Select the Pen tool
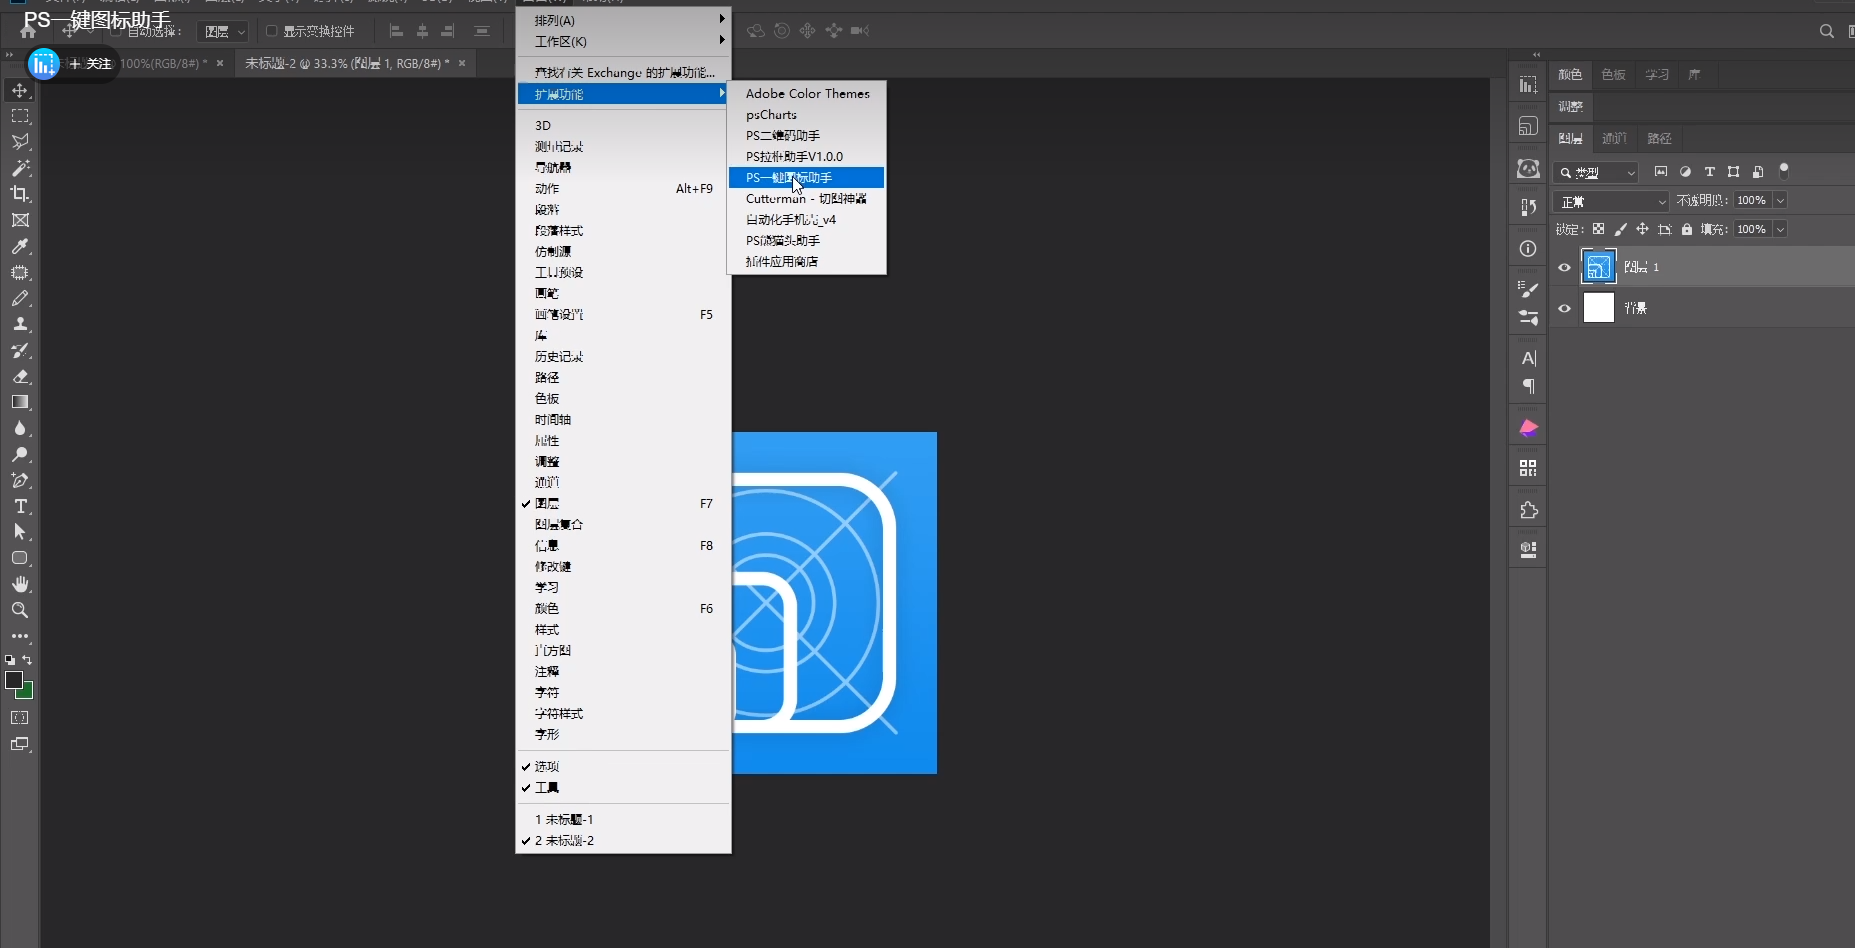This screenshot has height=948, width=1855. click(x=20, y=480)
